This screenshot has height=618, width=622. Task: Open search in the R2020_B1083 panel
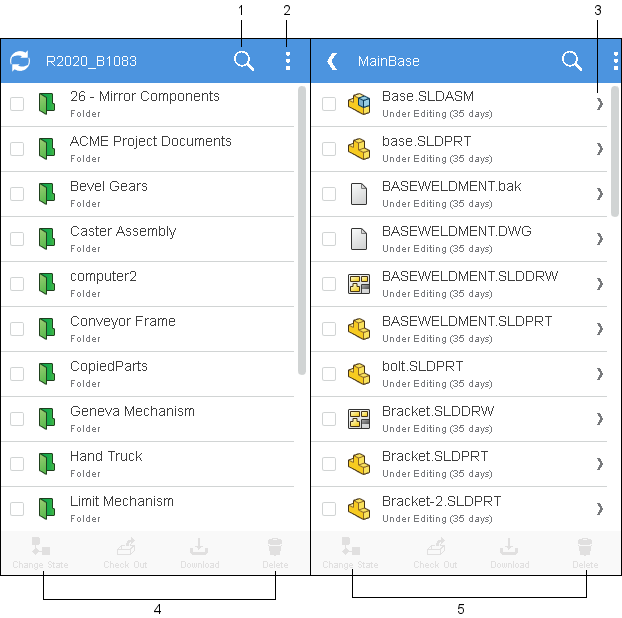point(244,61)
